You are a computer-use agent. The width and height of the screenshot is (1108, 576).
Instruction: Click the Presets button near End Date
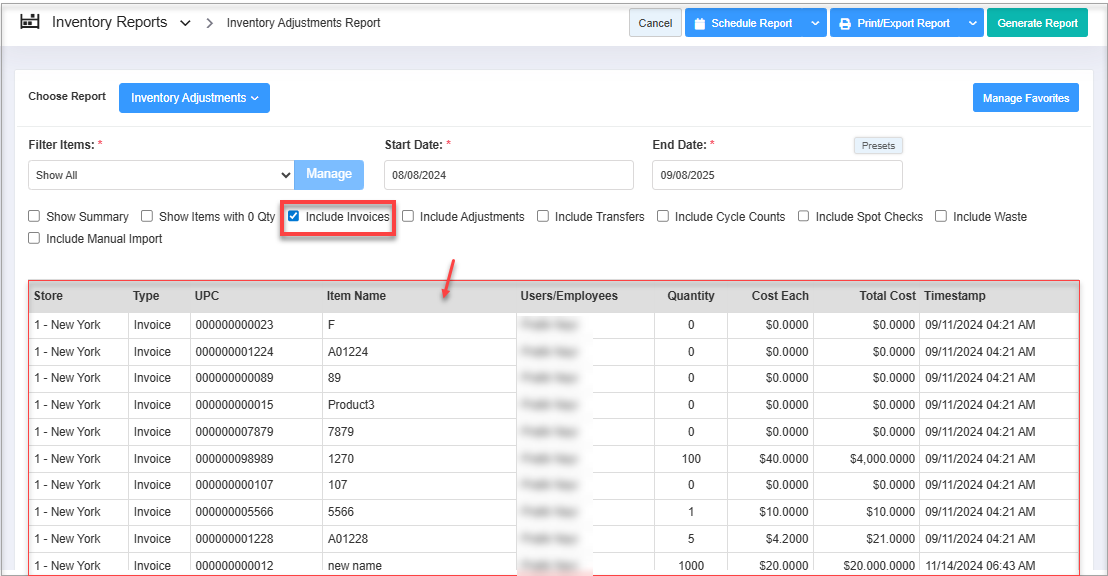pyautogui.click(x=878, y=146)
